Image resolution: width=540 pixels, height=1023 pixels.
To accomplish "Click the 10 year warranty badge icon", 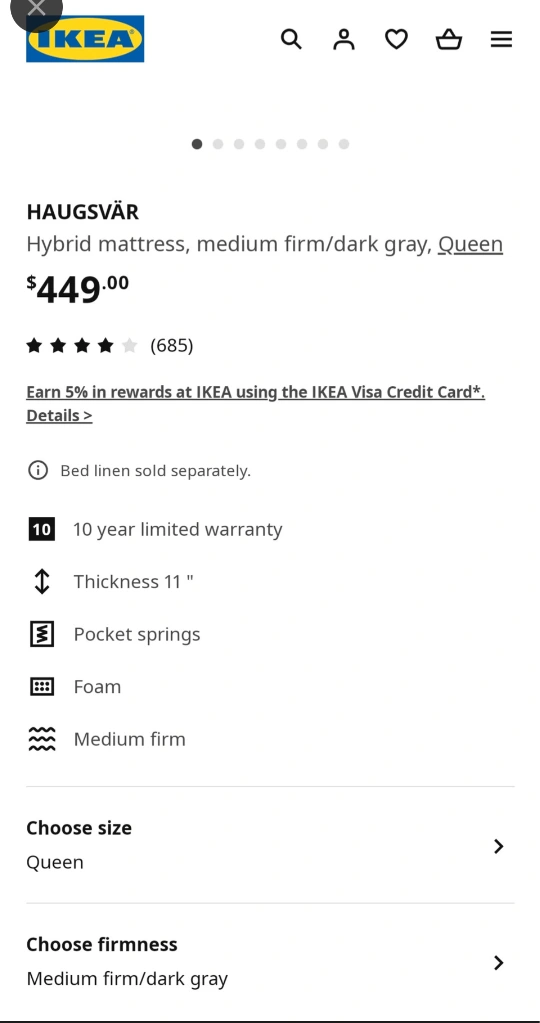I will [x=42, y=529].
